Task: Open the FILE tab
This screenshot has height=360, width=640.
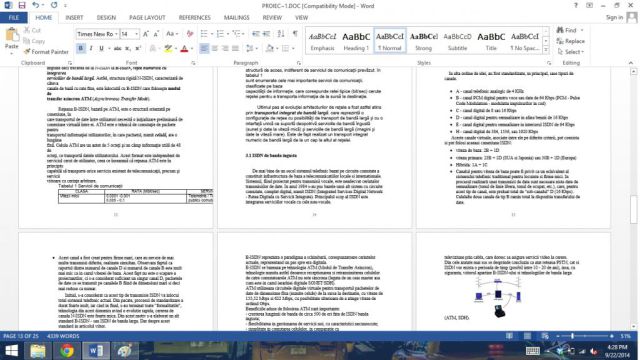Action: pos(14,18)
